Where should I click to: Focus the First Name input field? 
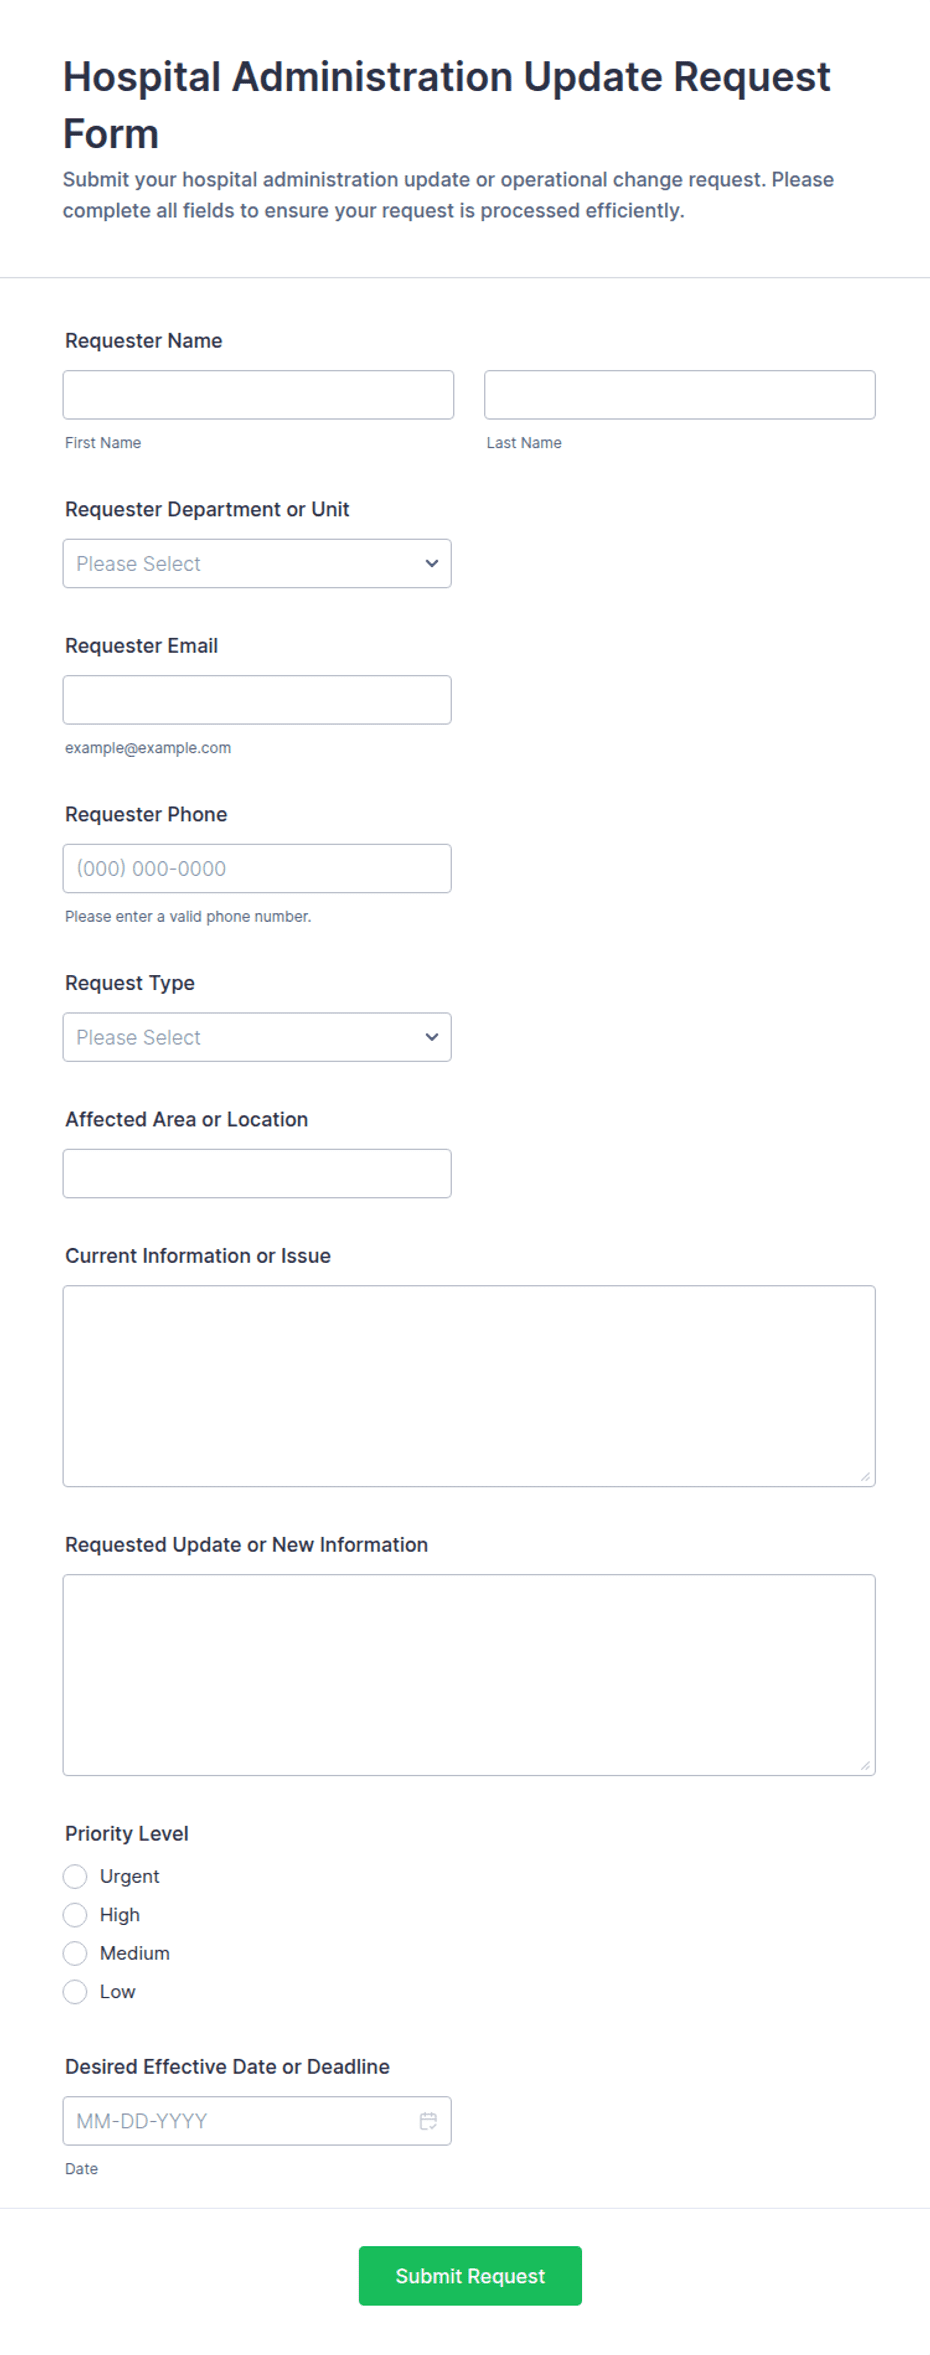(258, 395)
